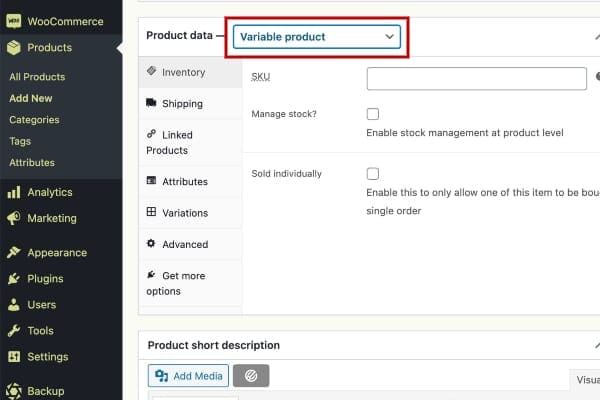
Task: Click the Tools wrench icon
Action: click(13, 331)
